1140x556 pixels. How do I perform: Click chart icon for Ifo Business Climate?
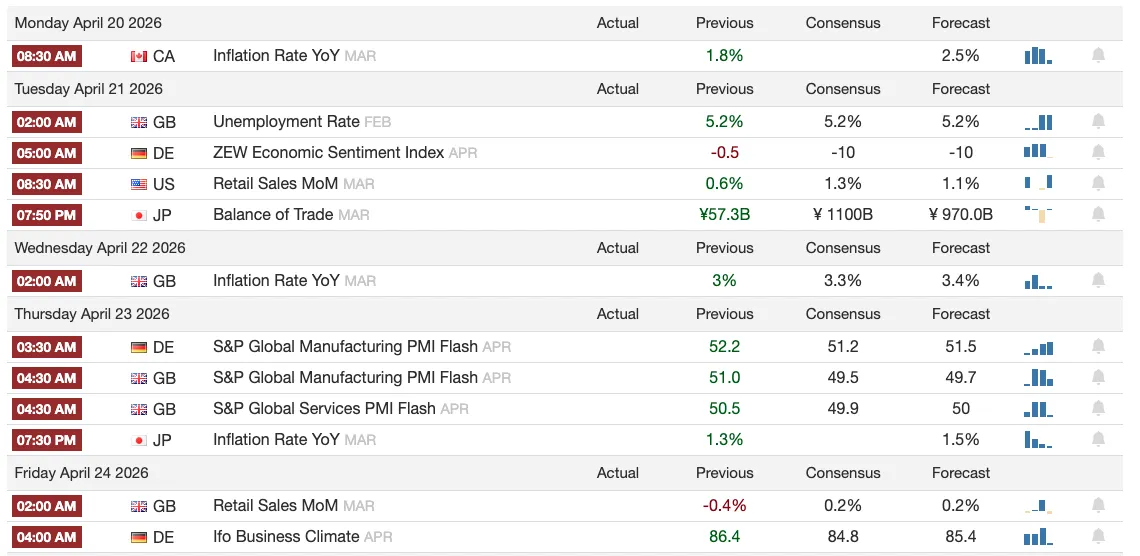point(1038,537)
